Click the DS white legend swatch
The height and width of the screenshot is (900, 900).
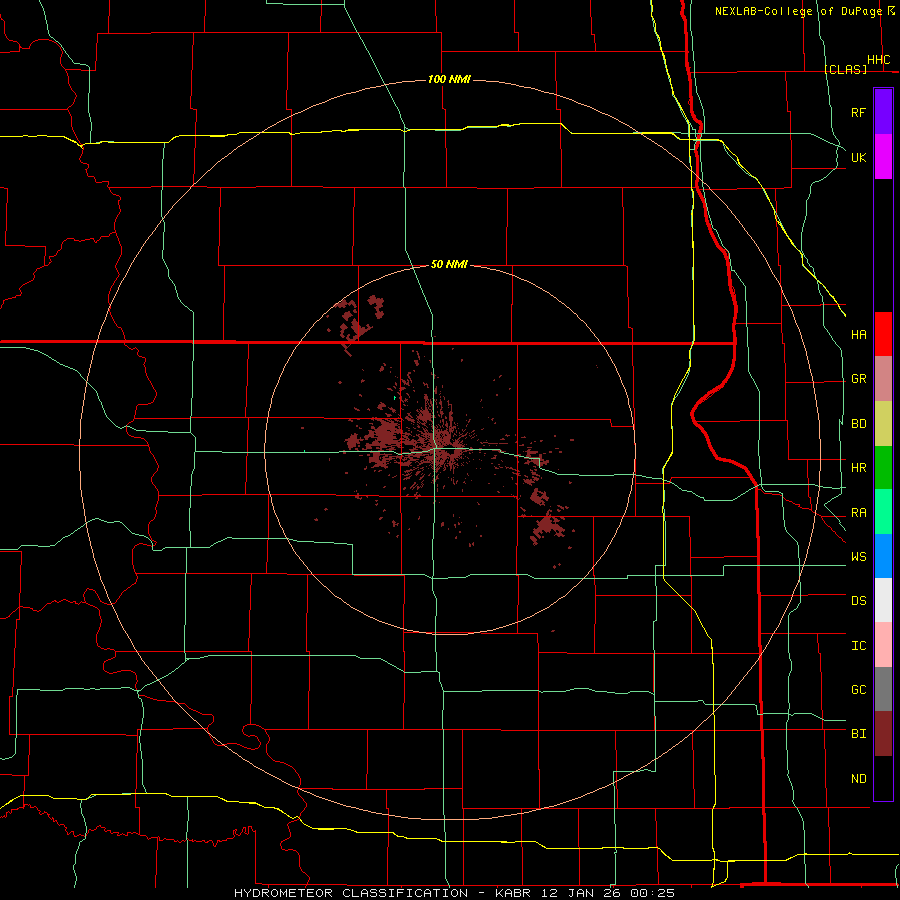click(x=883, y=600)
